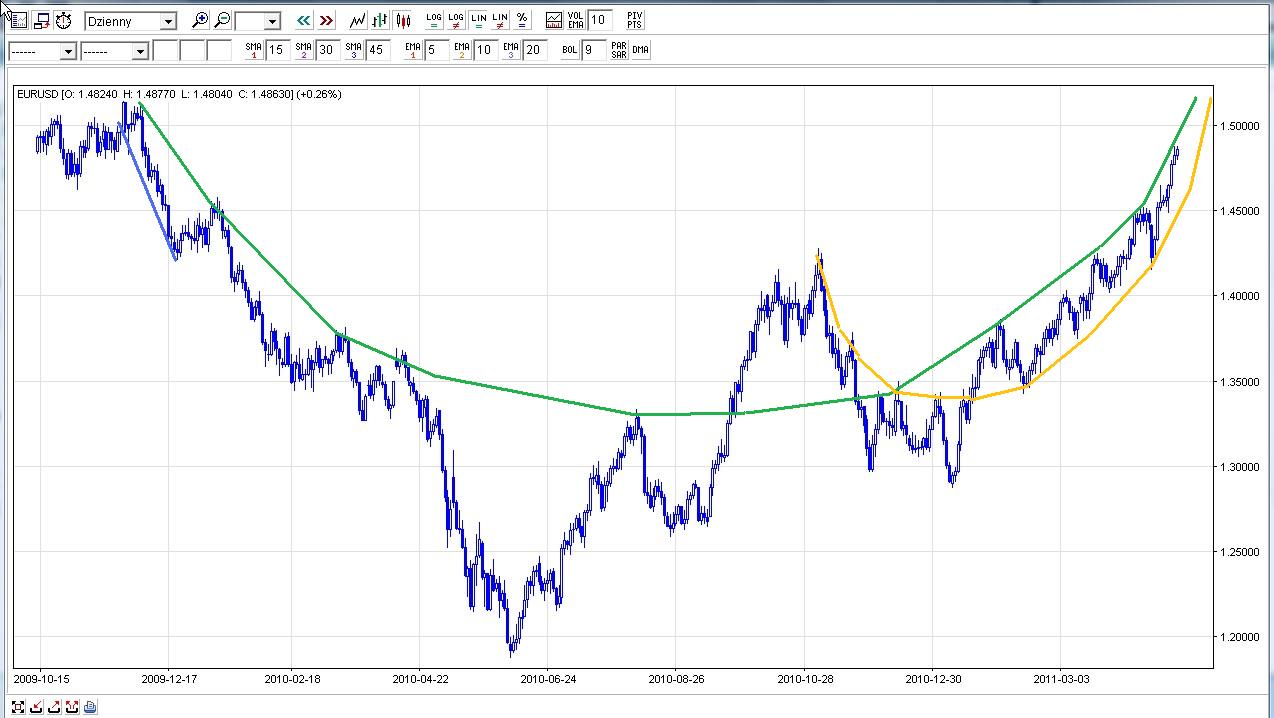Click the PIV PTS pivot points button

pos(634,20)
